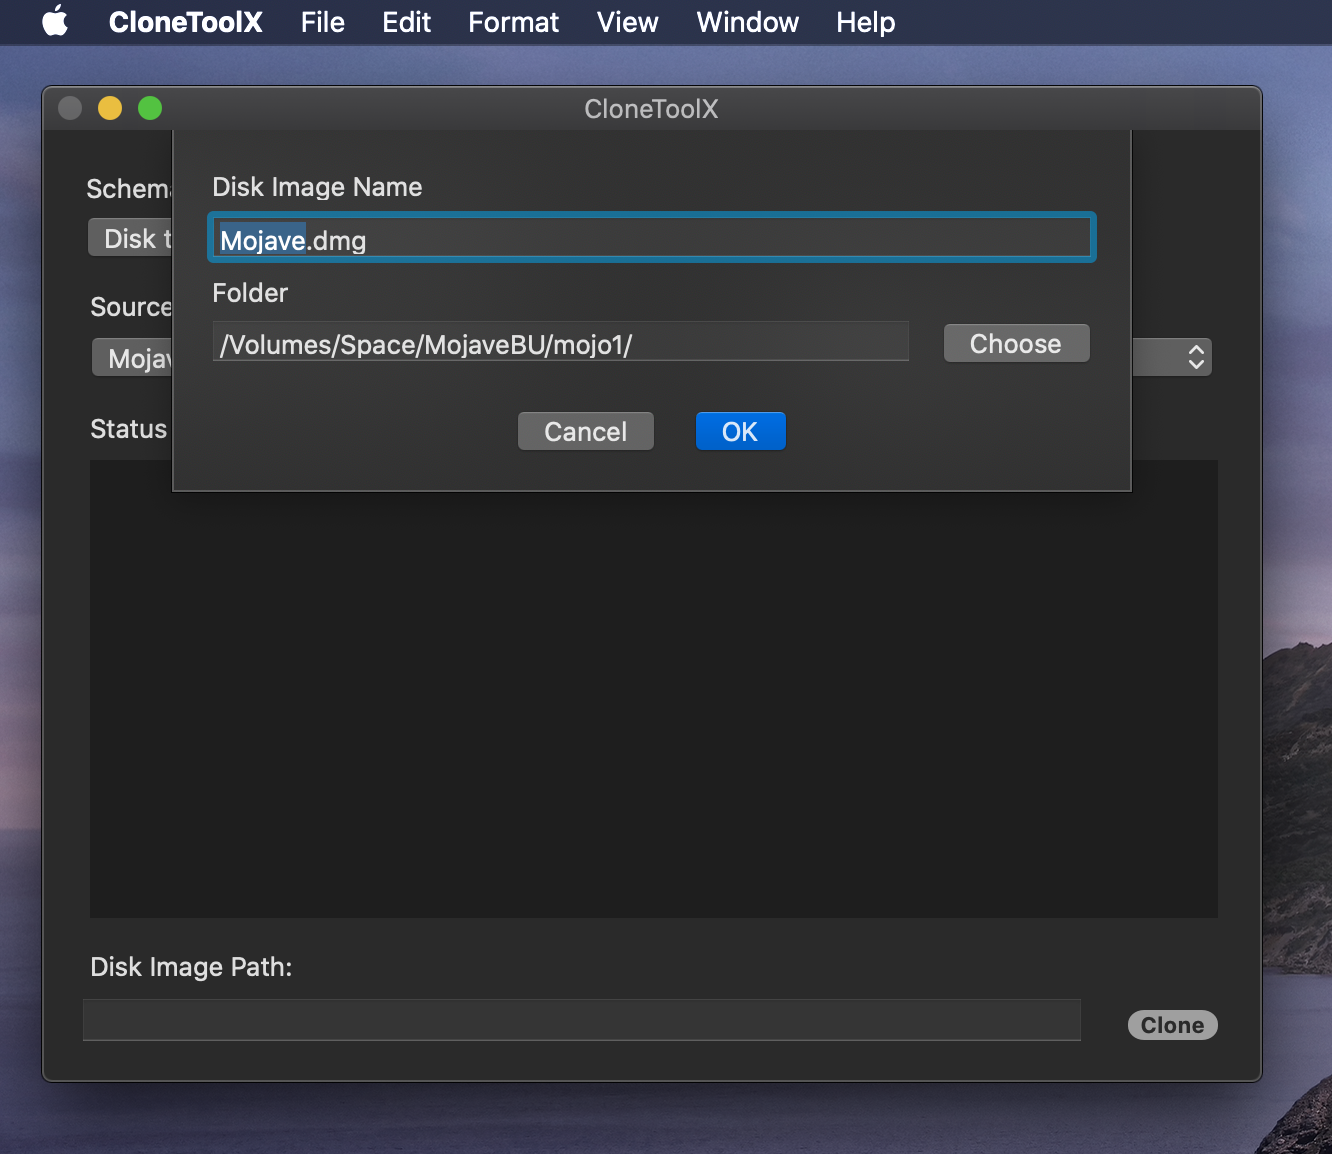Open the Help menu
The image size is (1332, 1154).
[x=865, y=22]
